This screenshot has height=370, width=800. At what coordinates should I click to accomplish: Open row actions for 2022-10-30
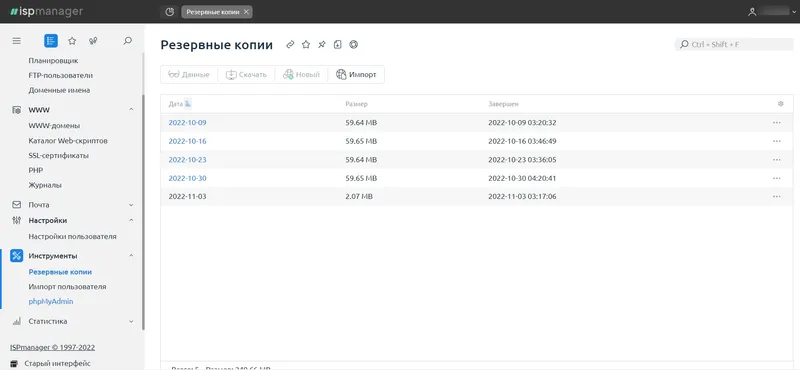click(777, 178)
